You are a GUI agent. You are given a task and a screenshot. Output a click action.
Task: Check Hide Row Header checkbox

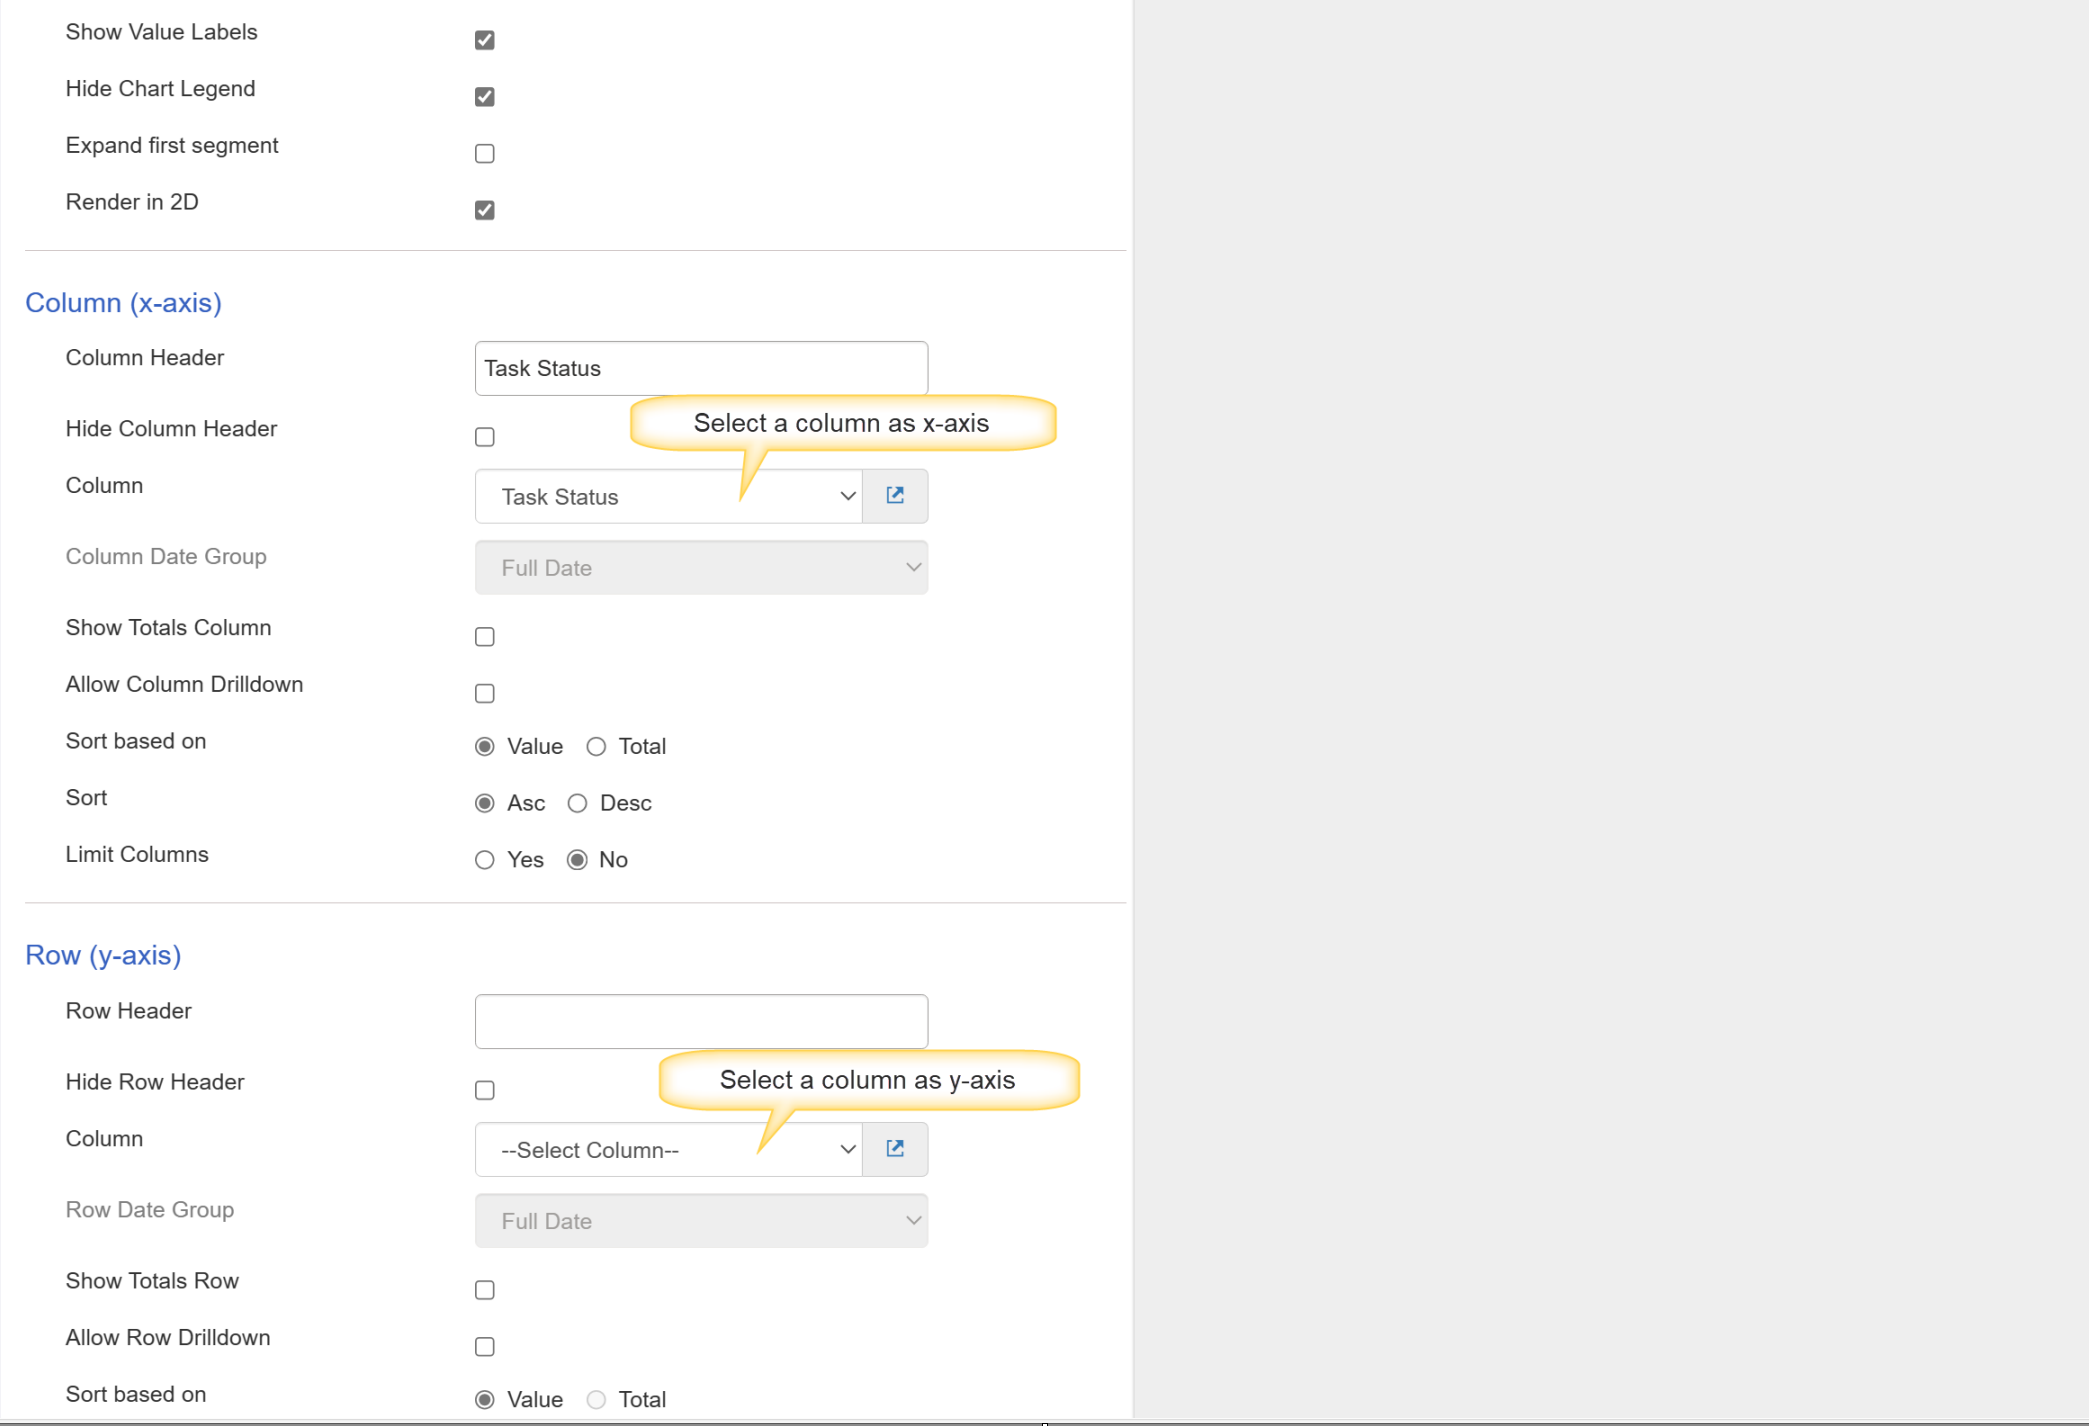point(485,1090)
